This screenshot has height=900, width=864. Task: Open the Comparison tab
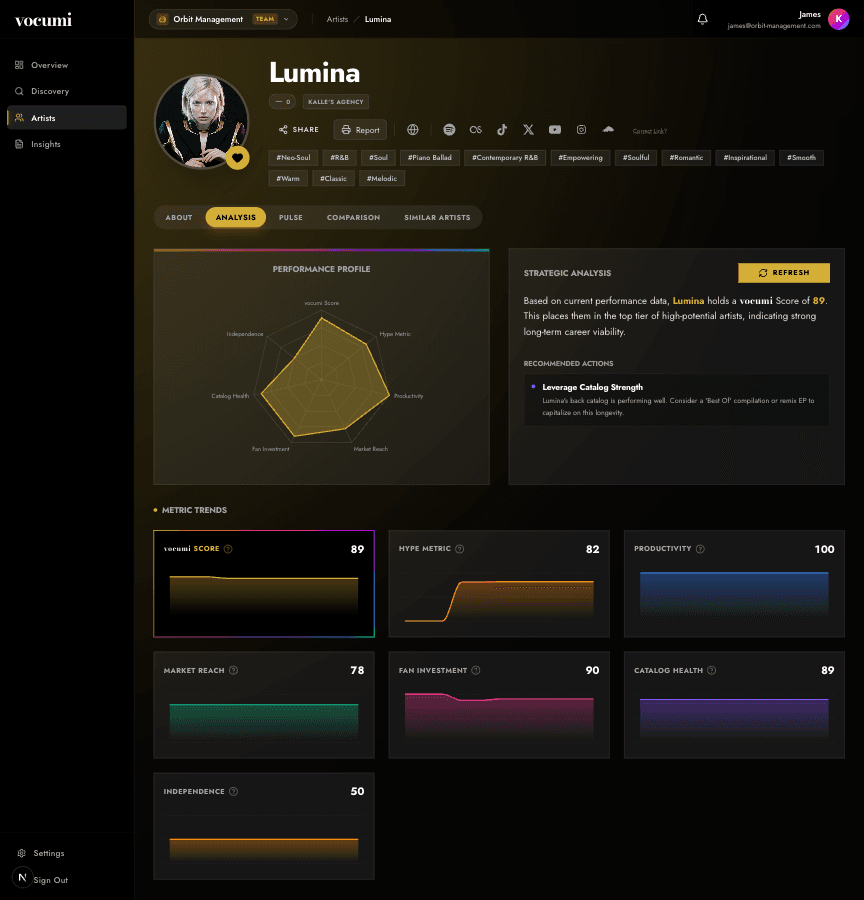click(353, 218)
